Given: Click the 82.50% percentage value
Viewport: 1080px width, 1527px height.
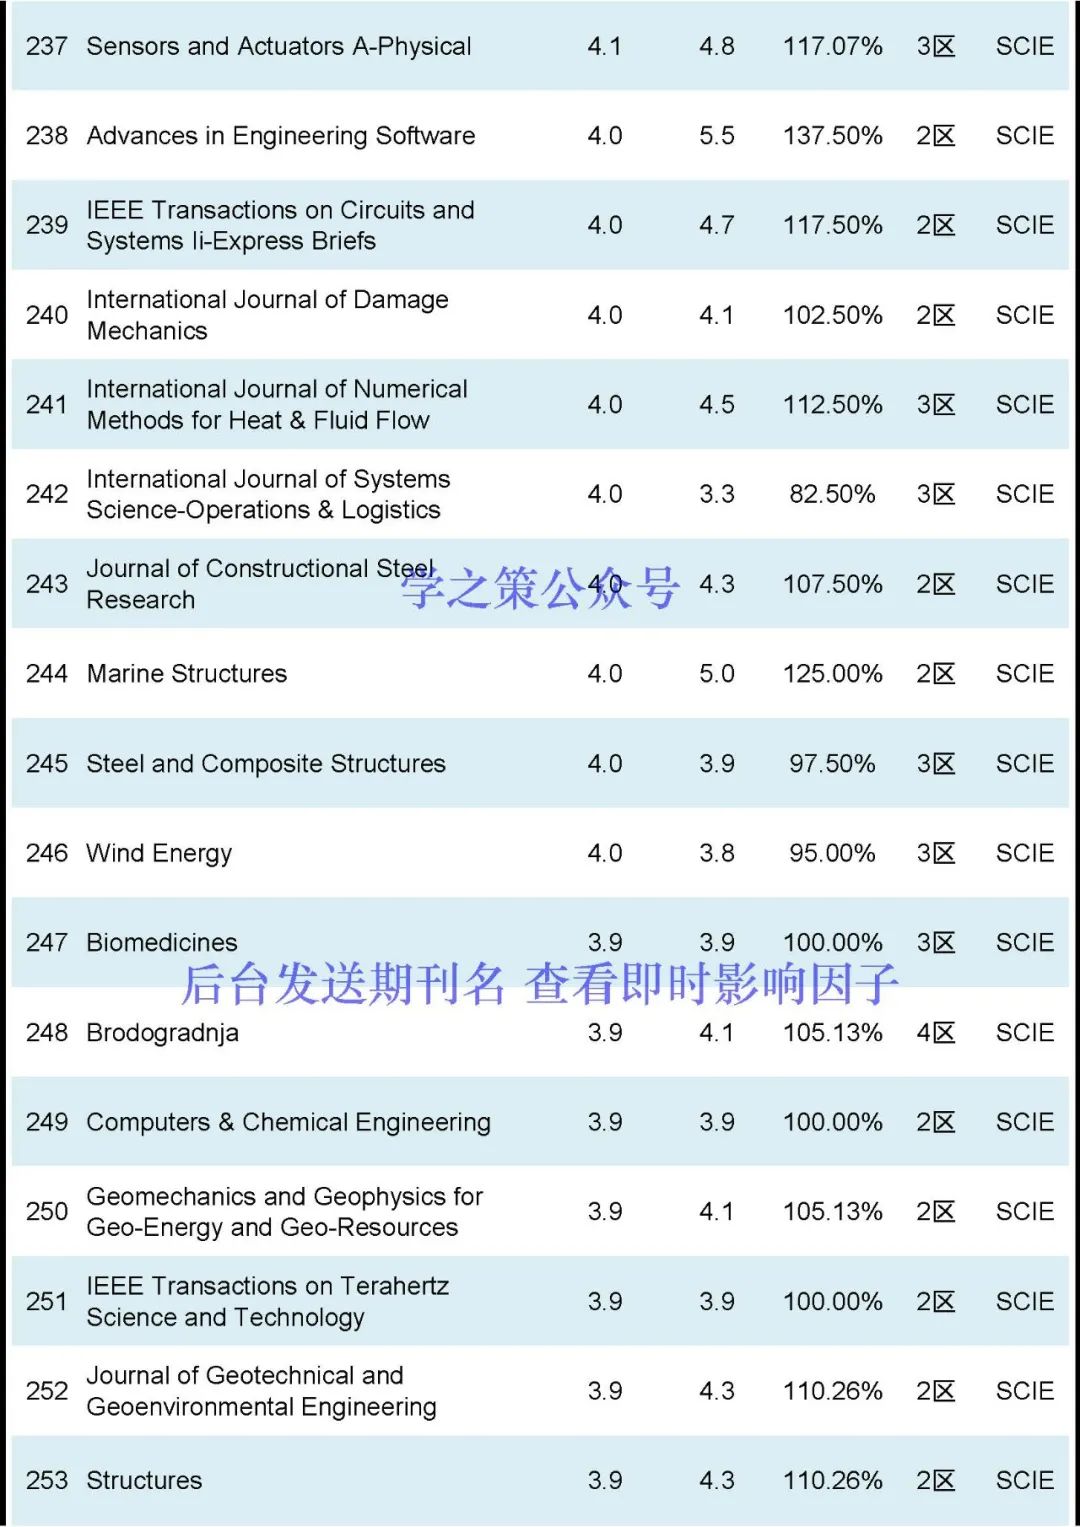Looking at the screenshot, I should (832, 494).
